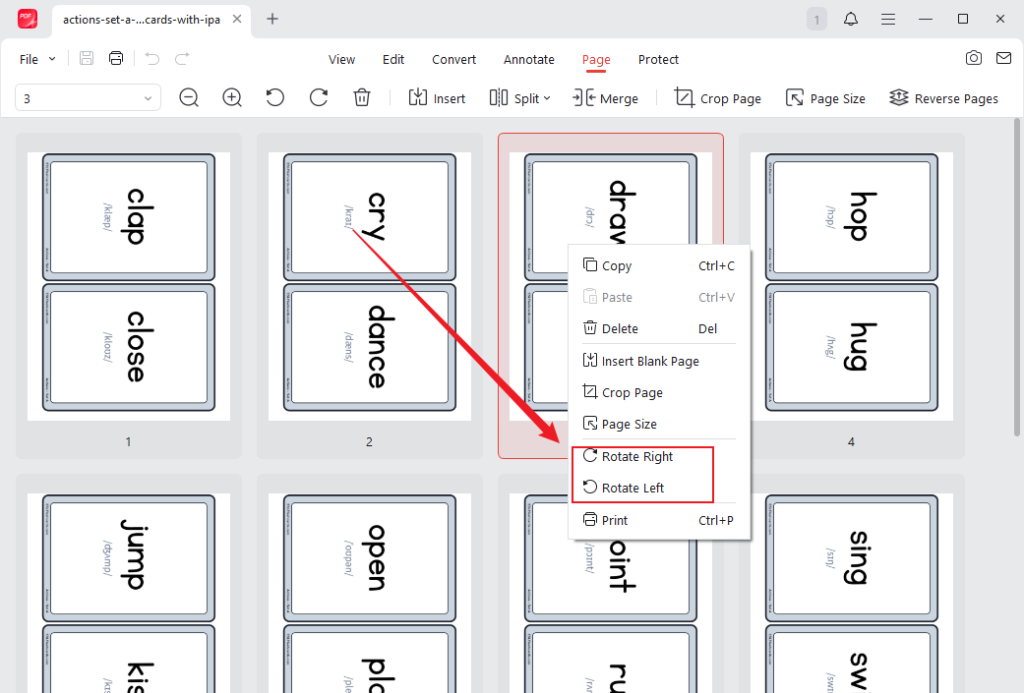Screen dimensions: 1024x693
Task: Zoom out page thumbnails
Action: [189, 98]
